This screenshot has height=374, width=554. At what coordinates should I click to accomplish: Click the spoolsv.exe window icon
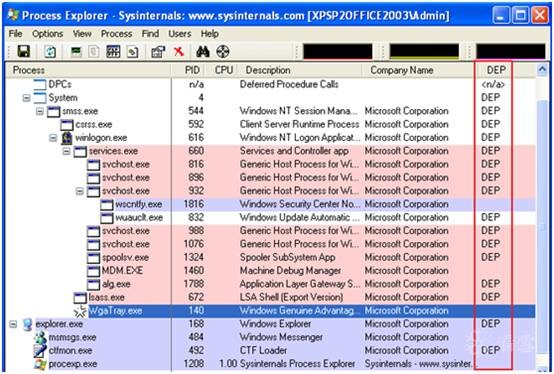pyautogui.click(x=93, y=258)
